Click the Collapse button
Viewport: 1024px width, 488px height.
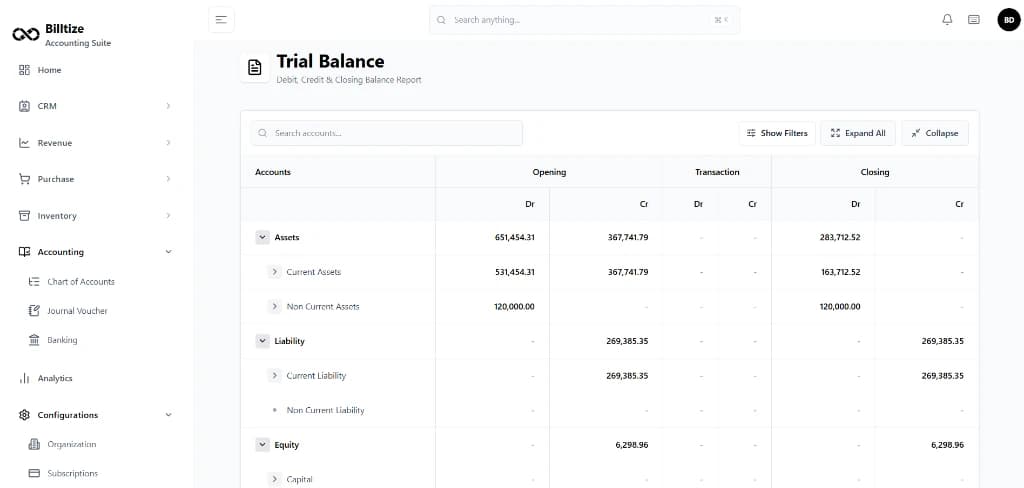click(935, 133)
